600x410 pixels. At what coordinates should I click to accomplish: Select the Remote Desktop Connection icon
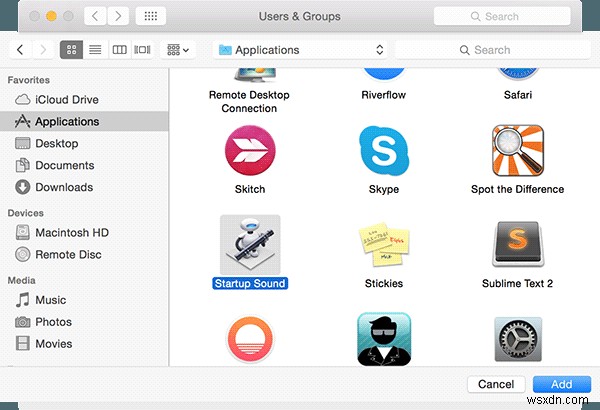[255, 75]
